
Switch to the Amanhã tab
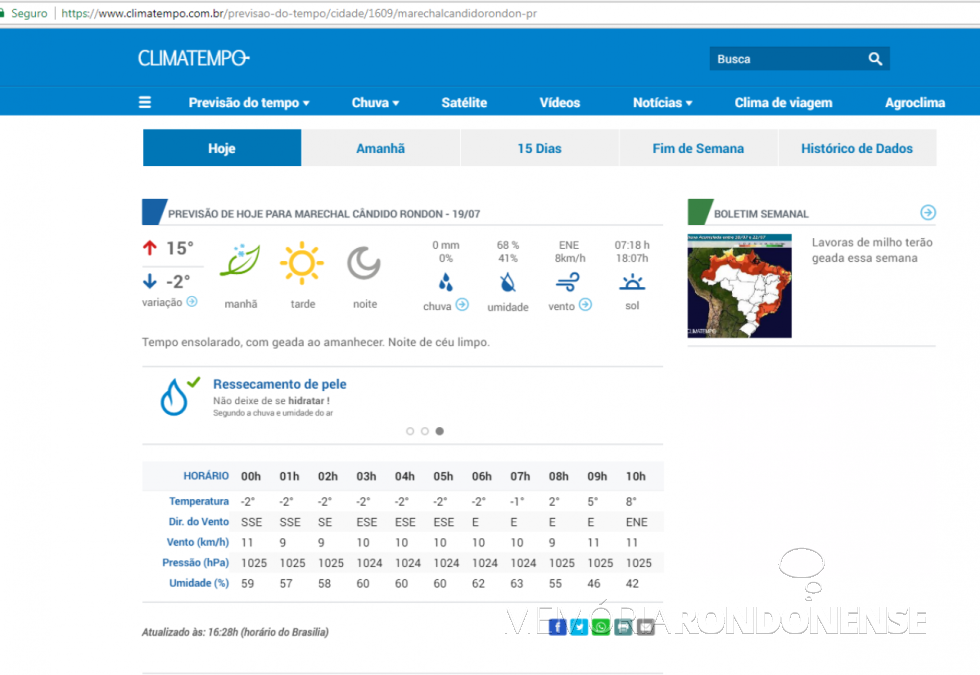tap(380, 147)
